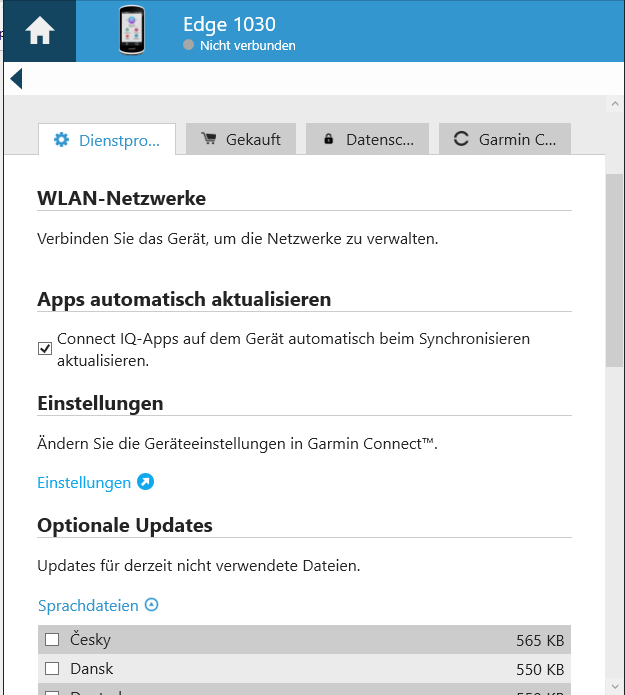Image resolution: width=625 pixels, height=695 pixels.
Task: Open the Einstellungen link
Action: click(x=84, y=482)
